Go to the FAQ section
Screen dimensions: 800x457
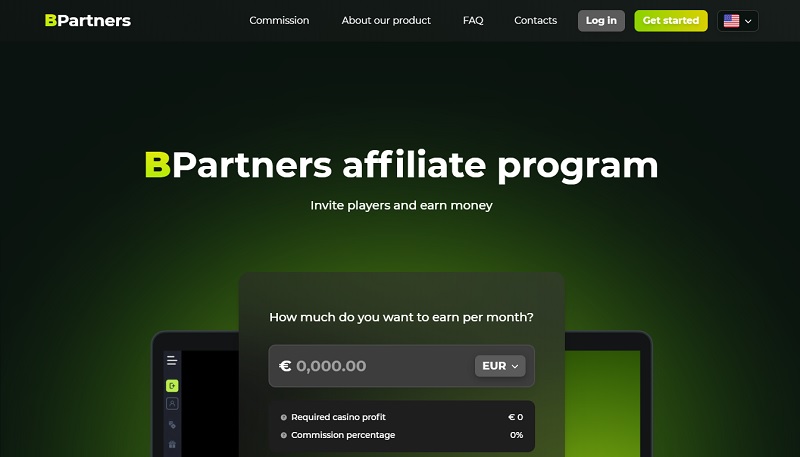(x=473, y=20)
